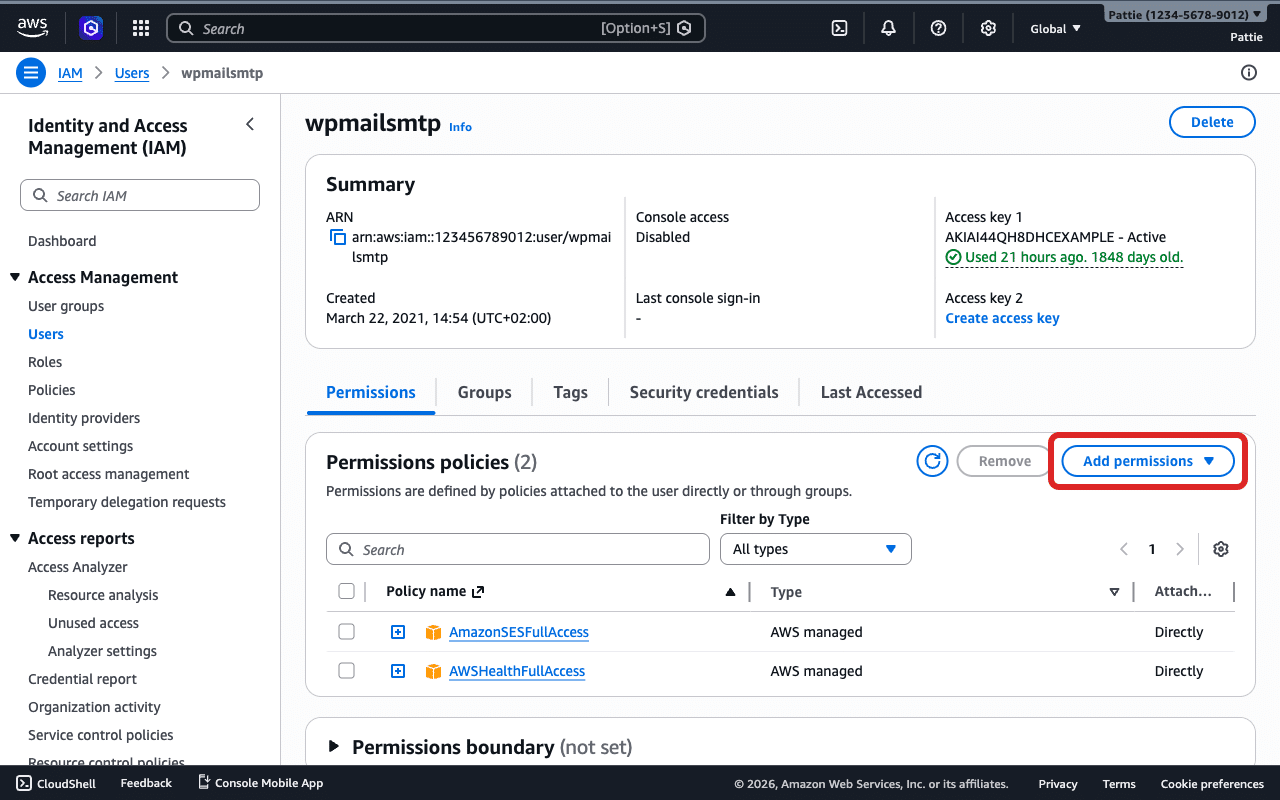Open the Global region selector
Screen dimensions: 1280x800
click(1056, 28)
